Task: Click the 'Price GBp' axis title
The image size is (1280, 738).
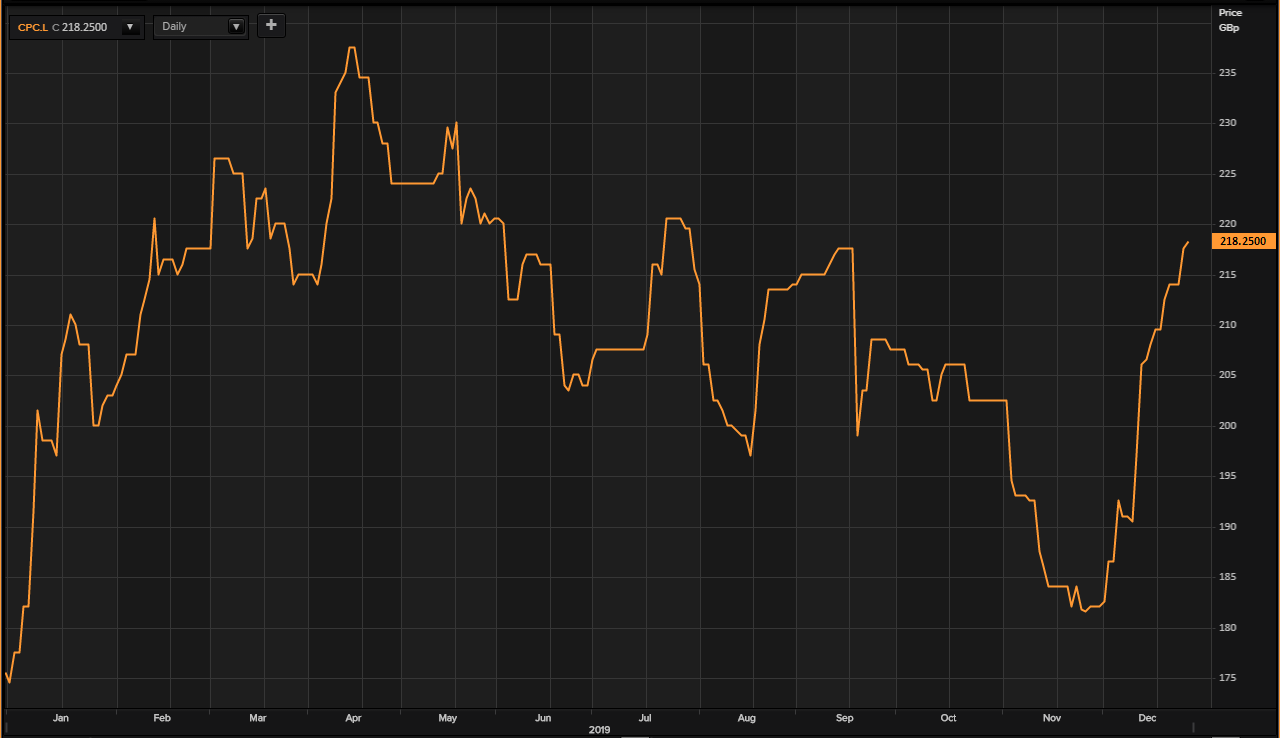Action: pos(1230,20)
